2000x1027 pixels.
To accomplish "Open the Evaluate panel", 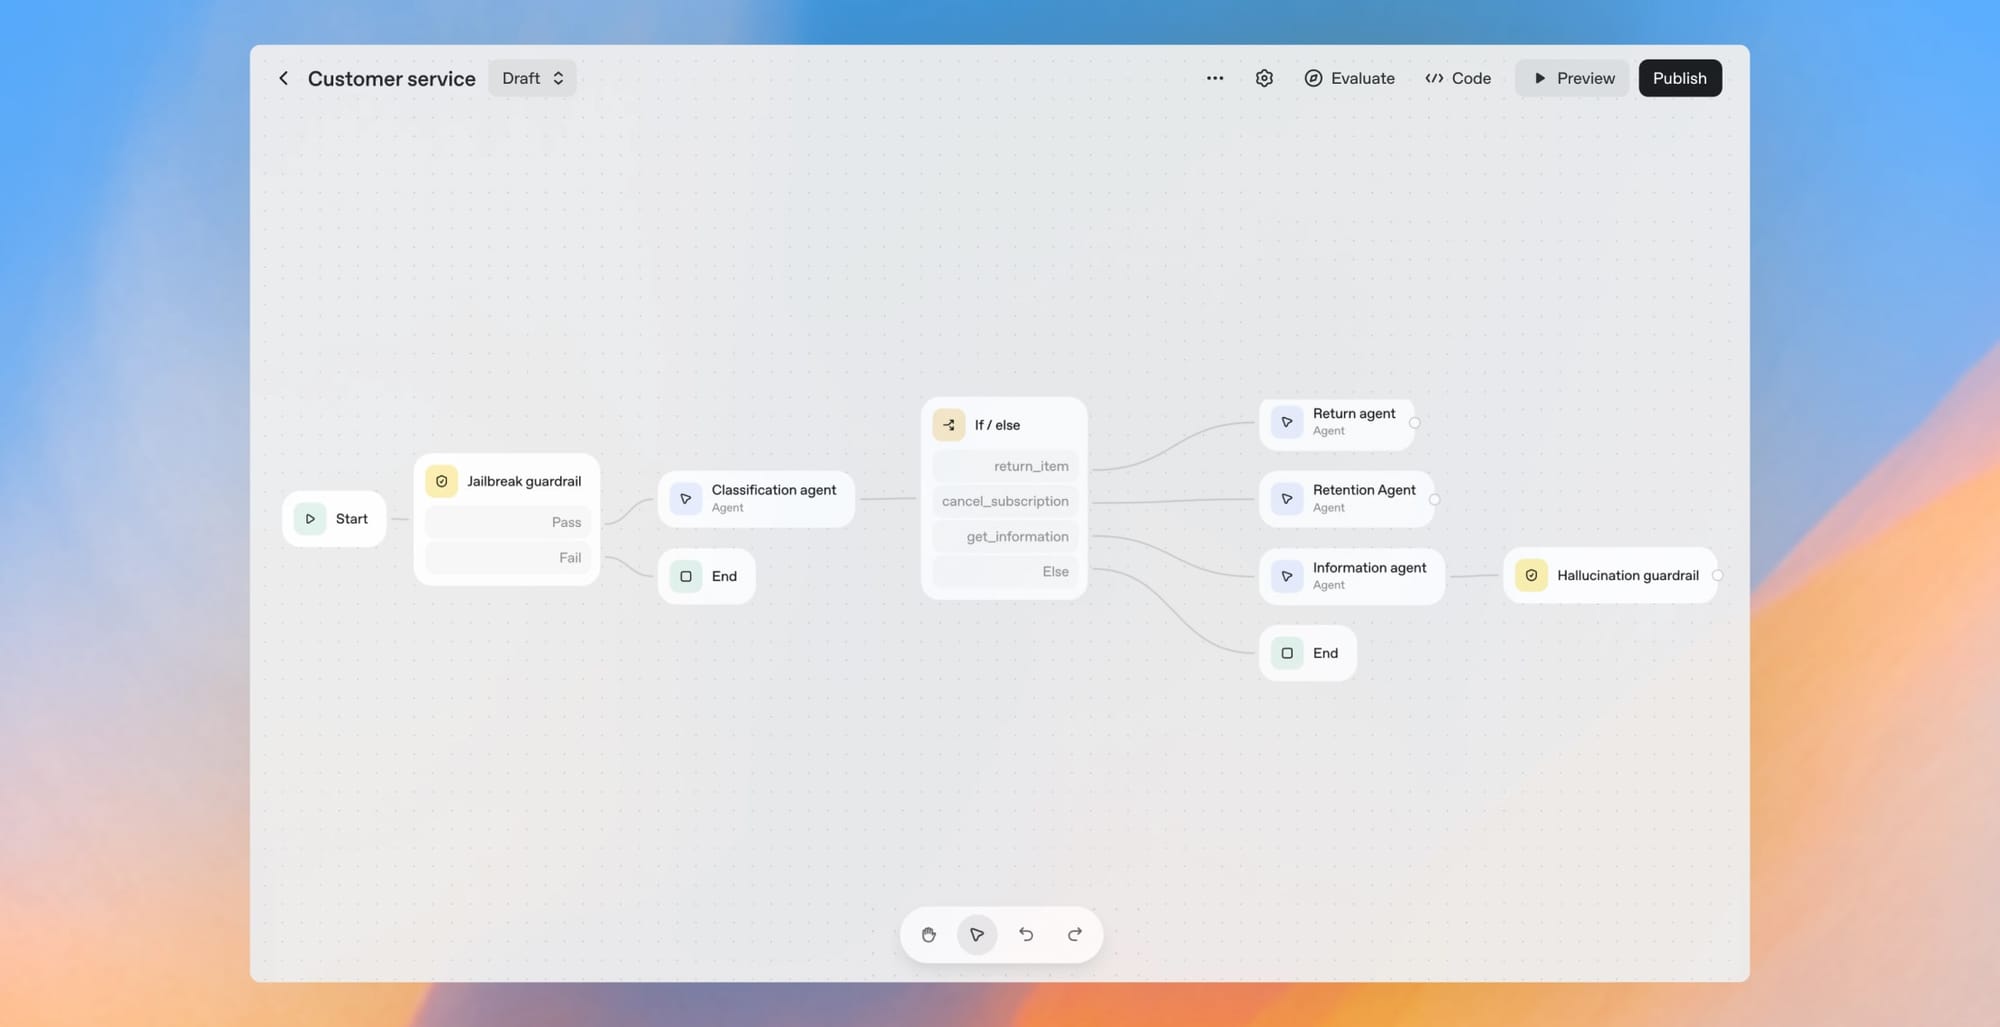I will [1349, 78].
